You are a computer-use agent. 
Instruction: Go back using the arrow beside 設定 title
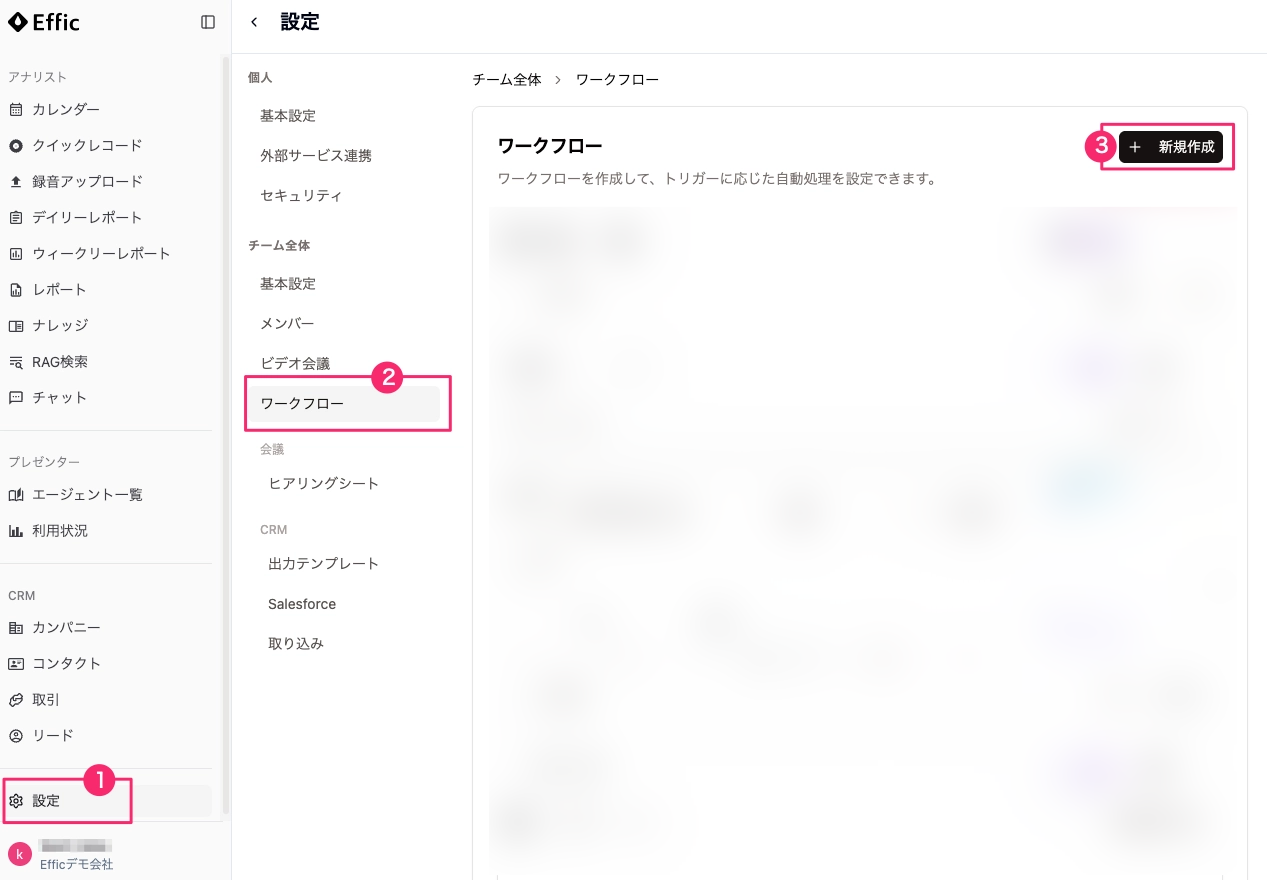[254, 22]
